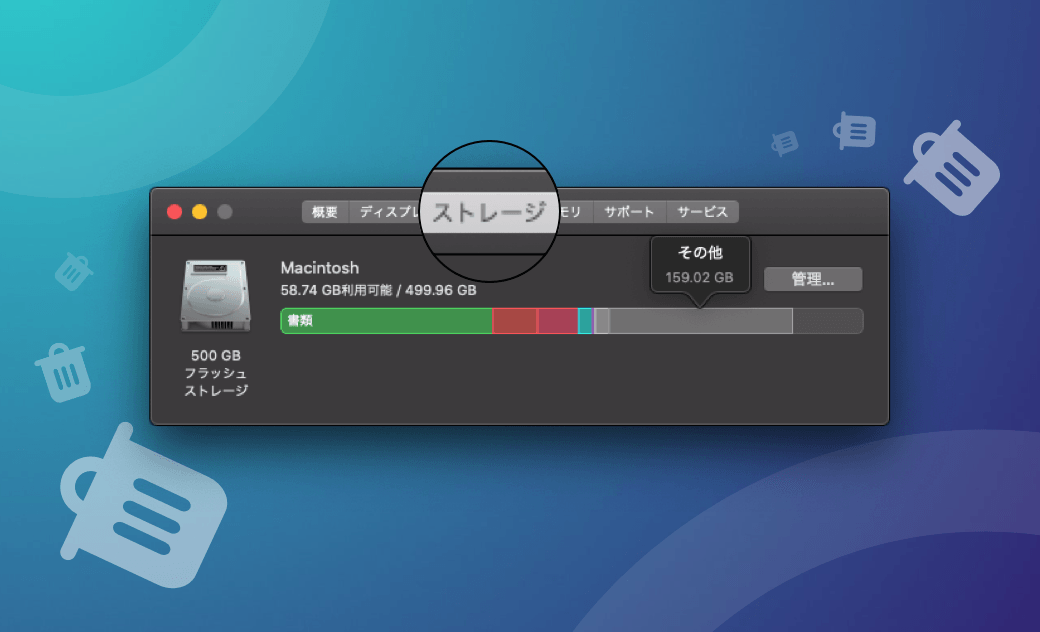Switch to the サポート tab
Image resolution: width=1040 pixels, height=632 pixels.
tap(629, 211)
